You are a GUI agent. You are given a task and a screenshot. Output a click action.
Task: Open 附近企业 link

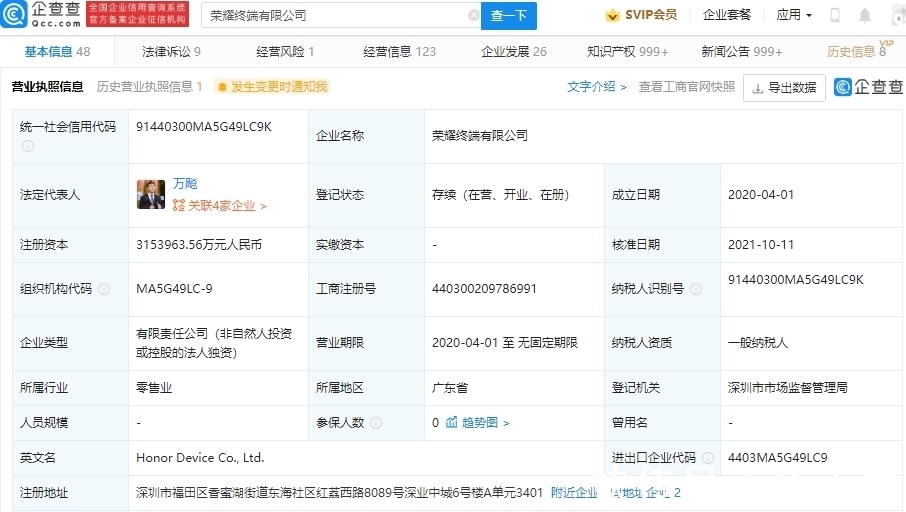[574, 492]
